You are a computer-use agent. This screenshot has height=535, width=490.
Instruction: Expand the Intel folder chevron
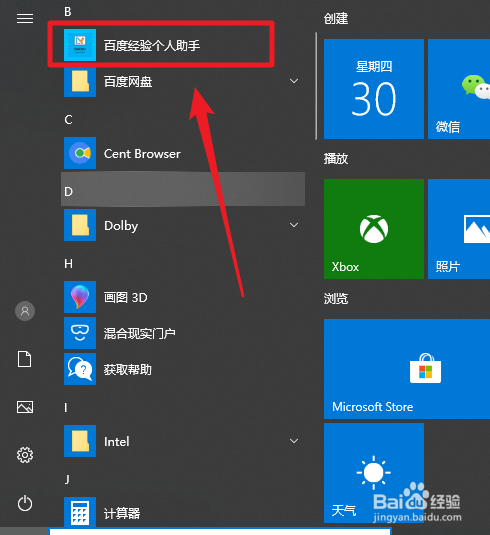pyautogui.click(x=294, y=441)
